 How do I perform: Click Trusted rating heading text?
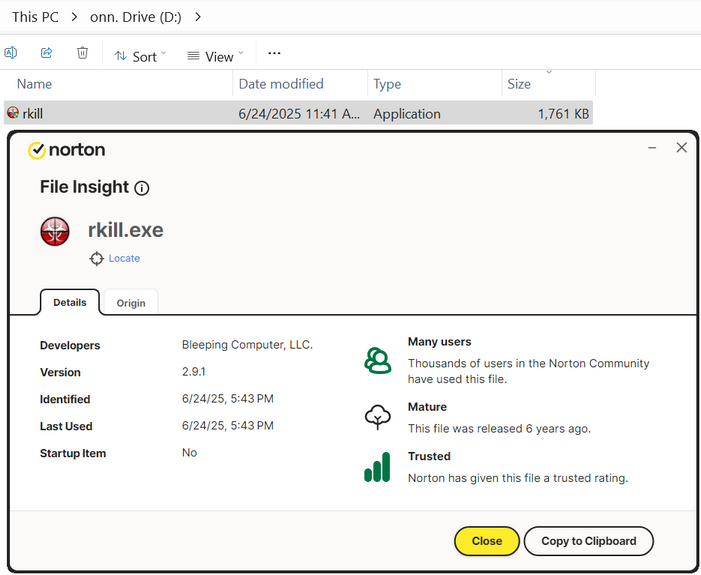pos(429,456)
